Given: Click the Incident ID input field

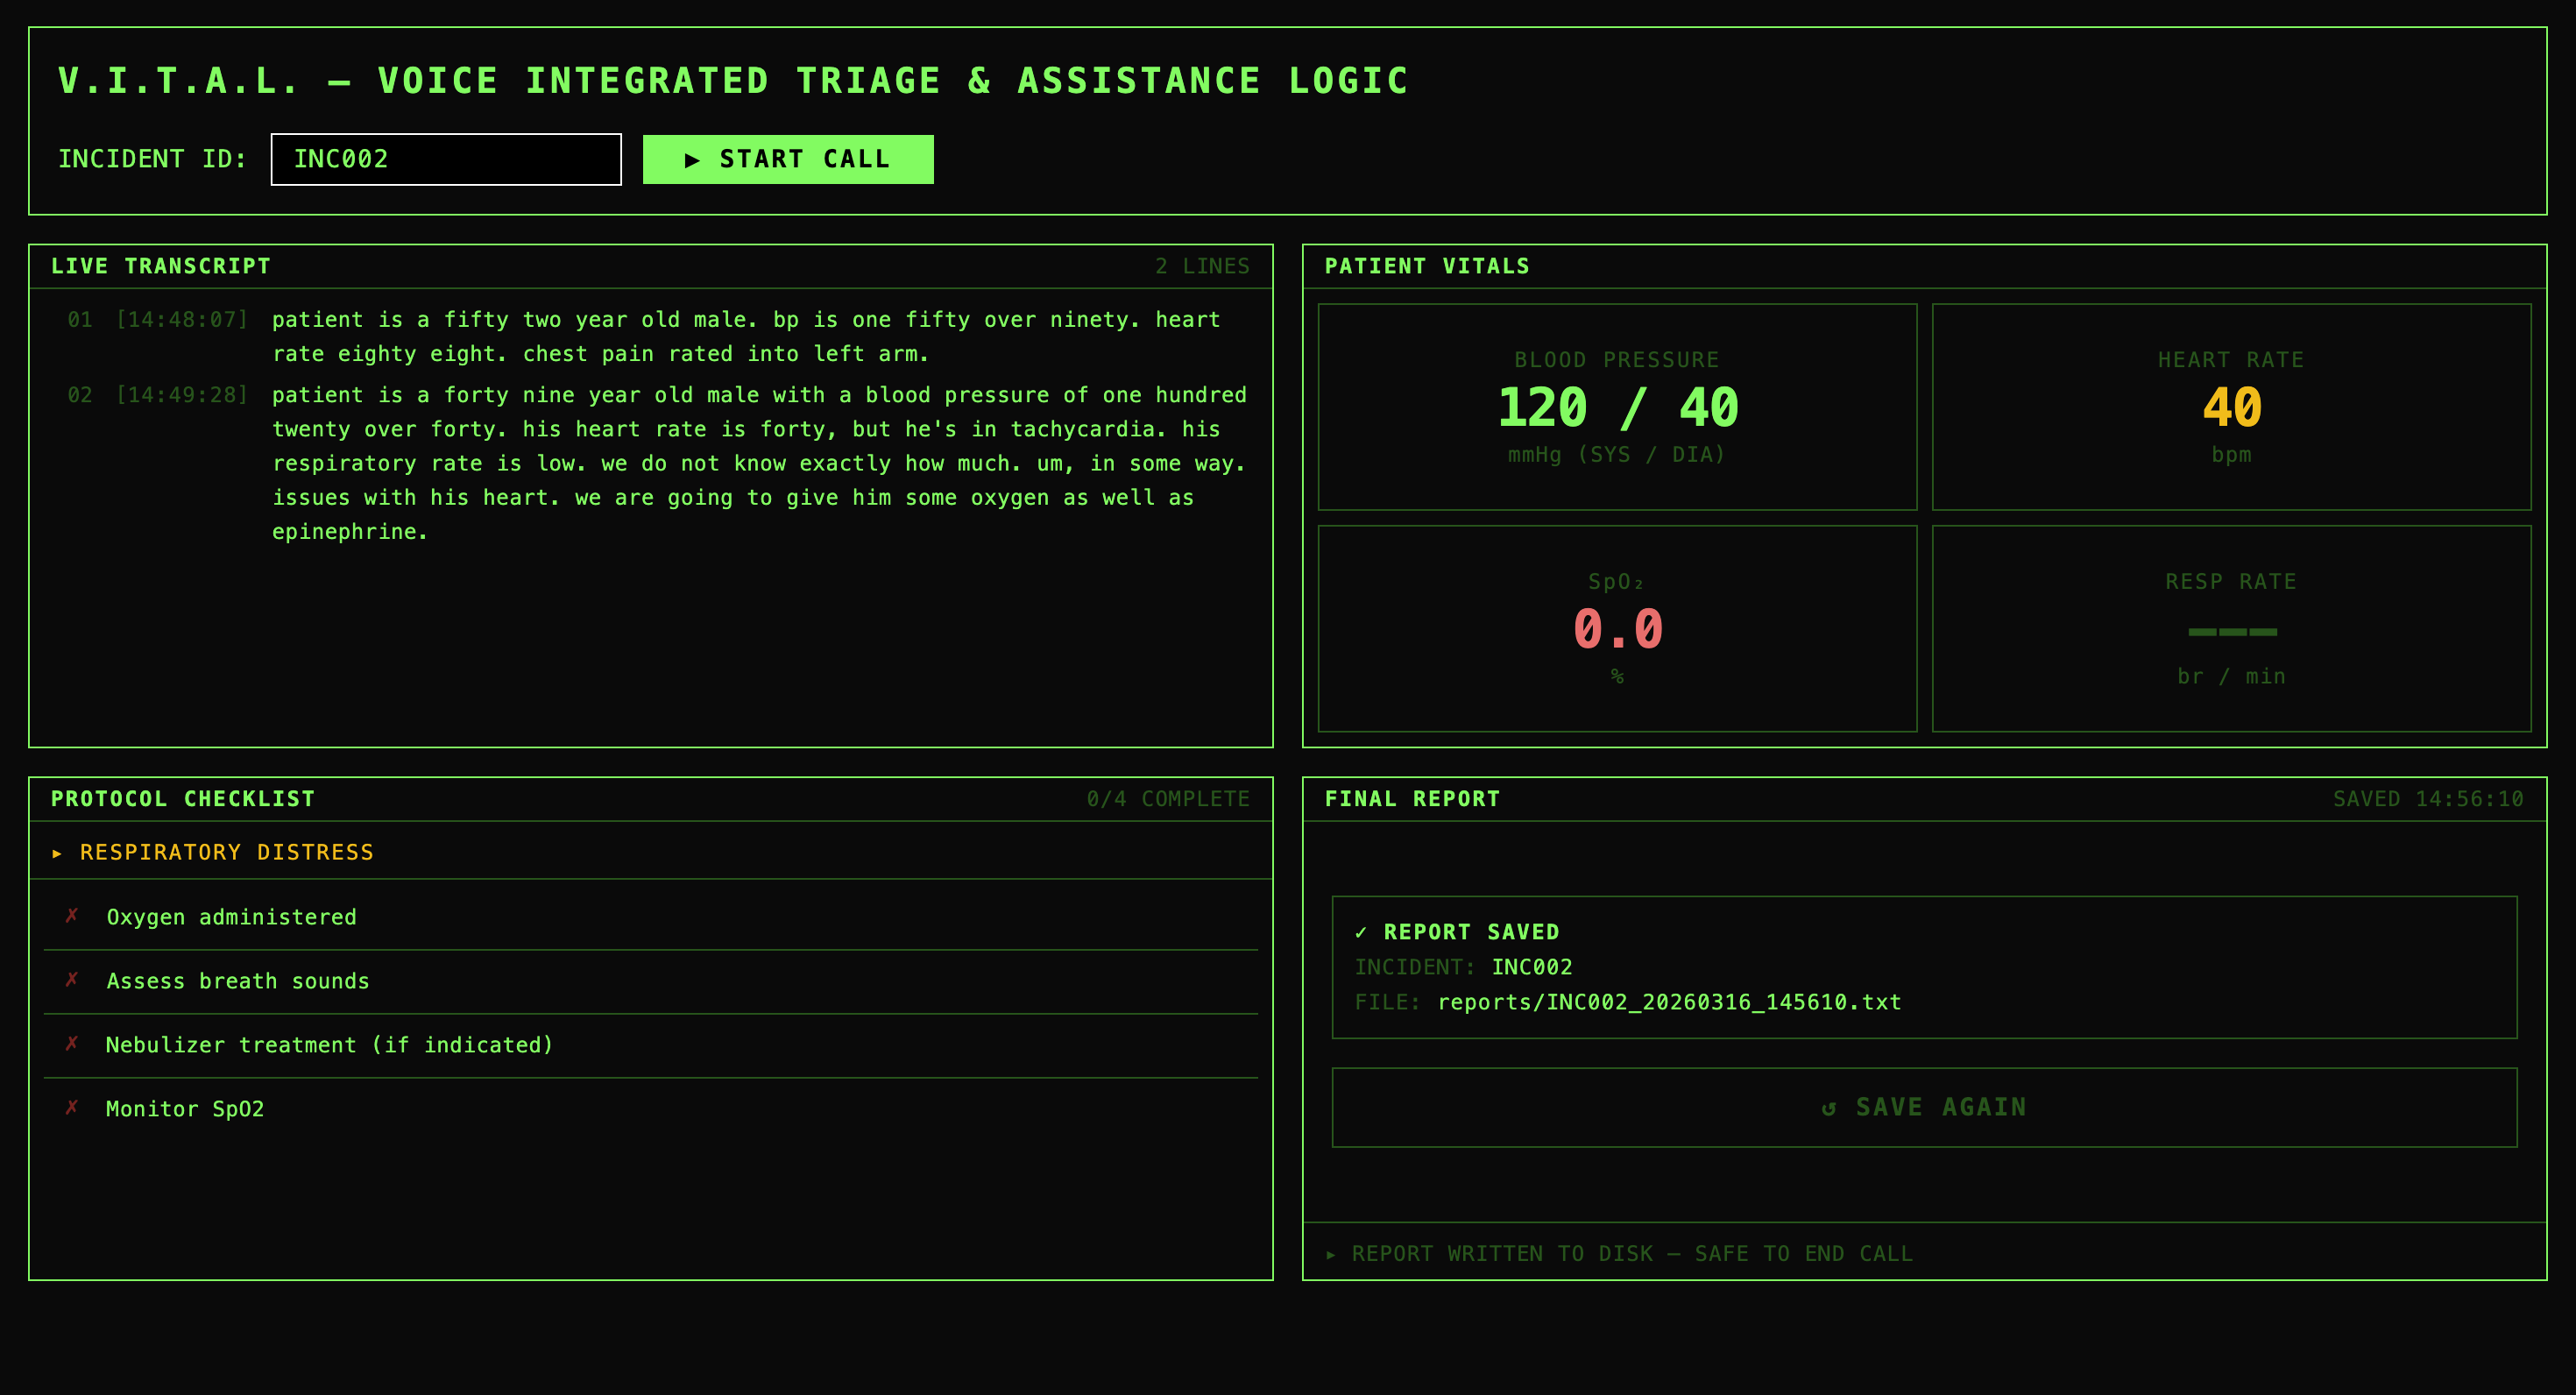Looking at the screenshot, I should coord(446,159).
